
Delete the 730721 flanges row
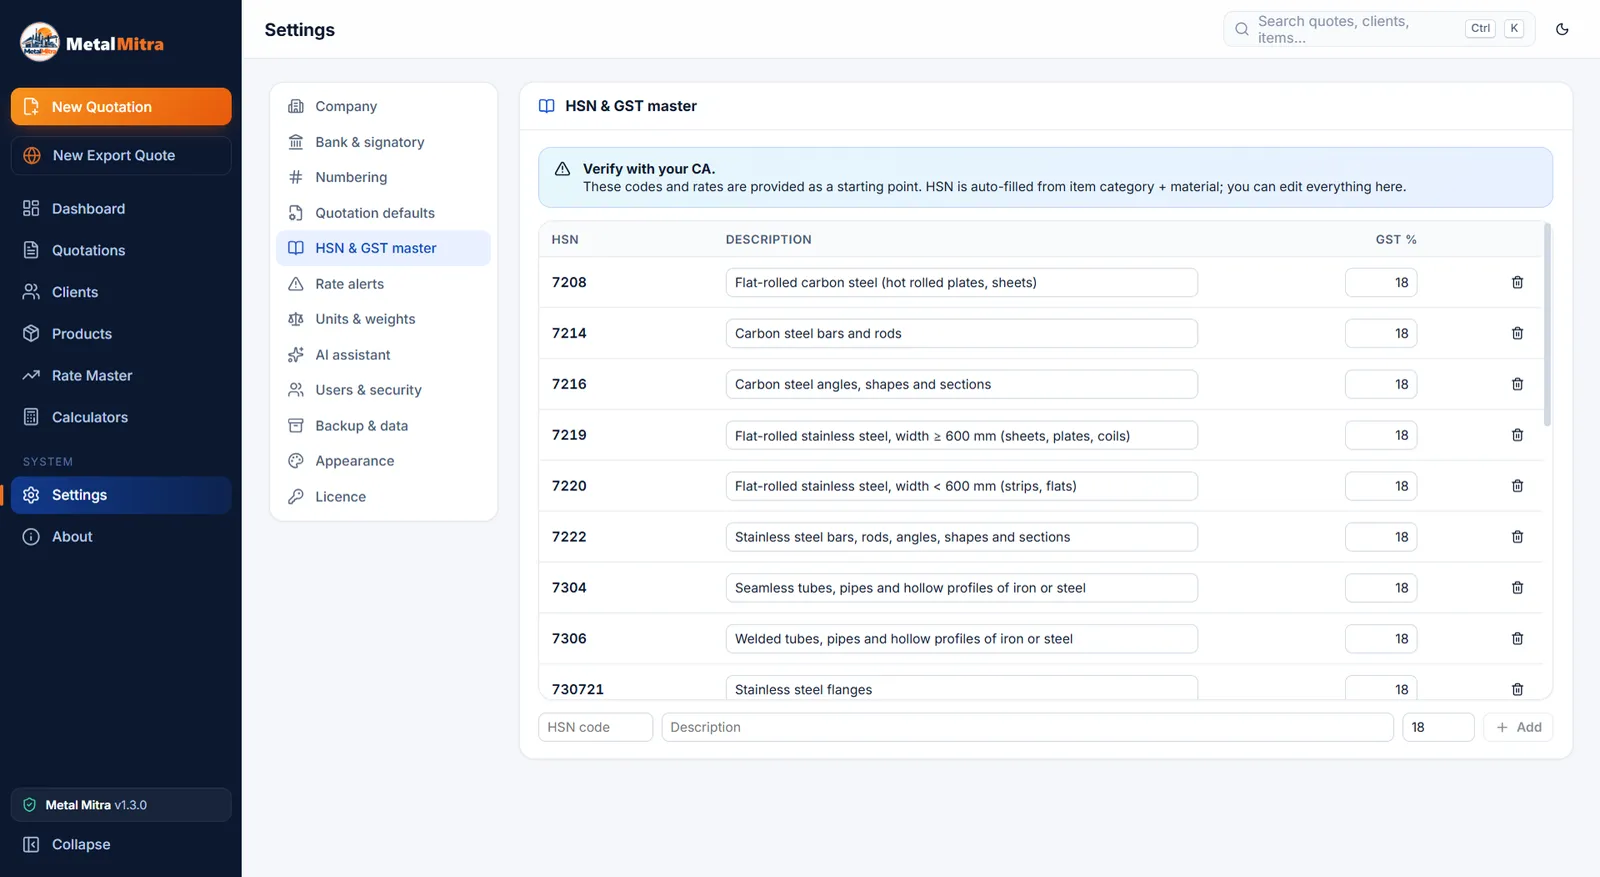pyautogui.click(x=1517, y=689)
